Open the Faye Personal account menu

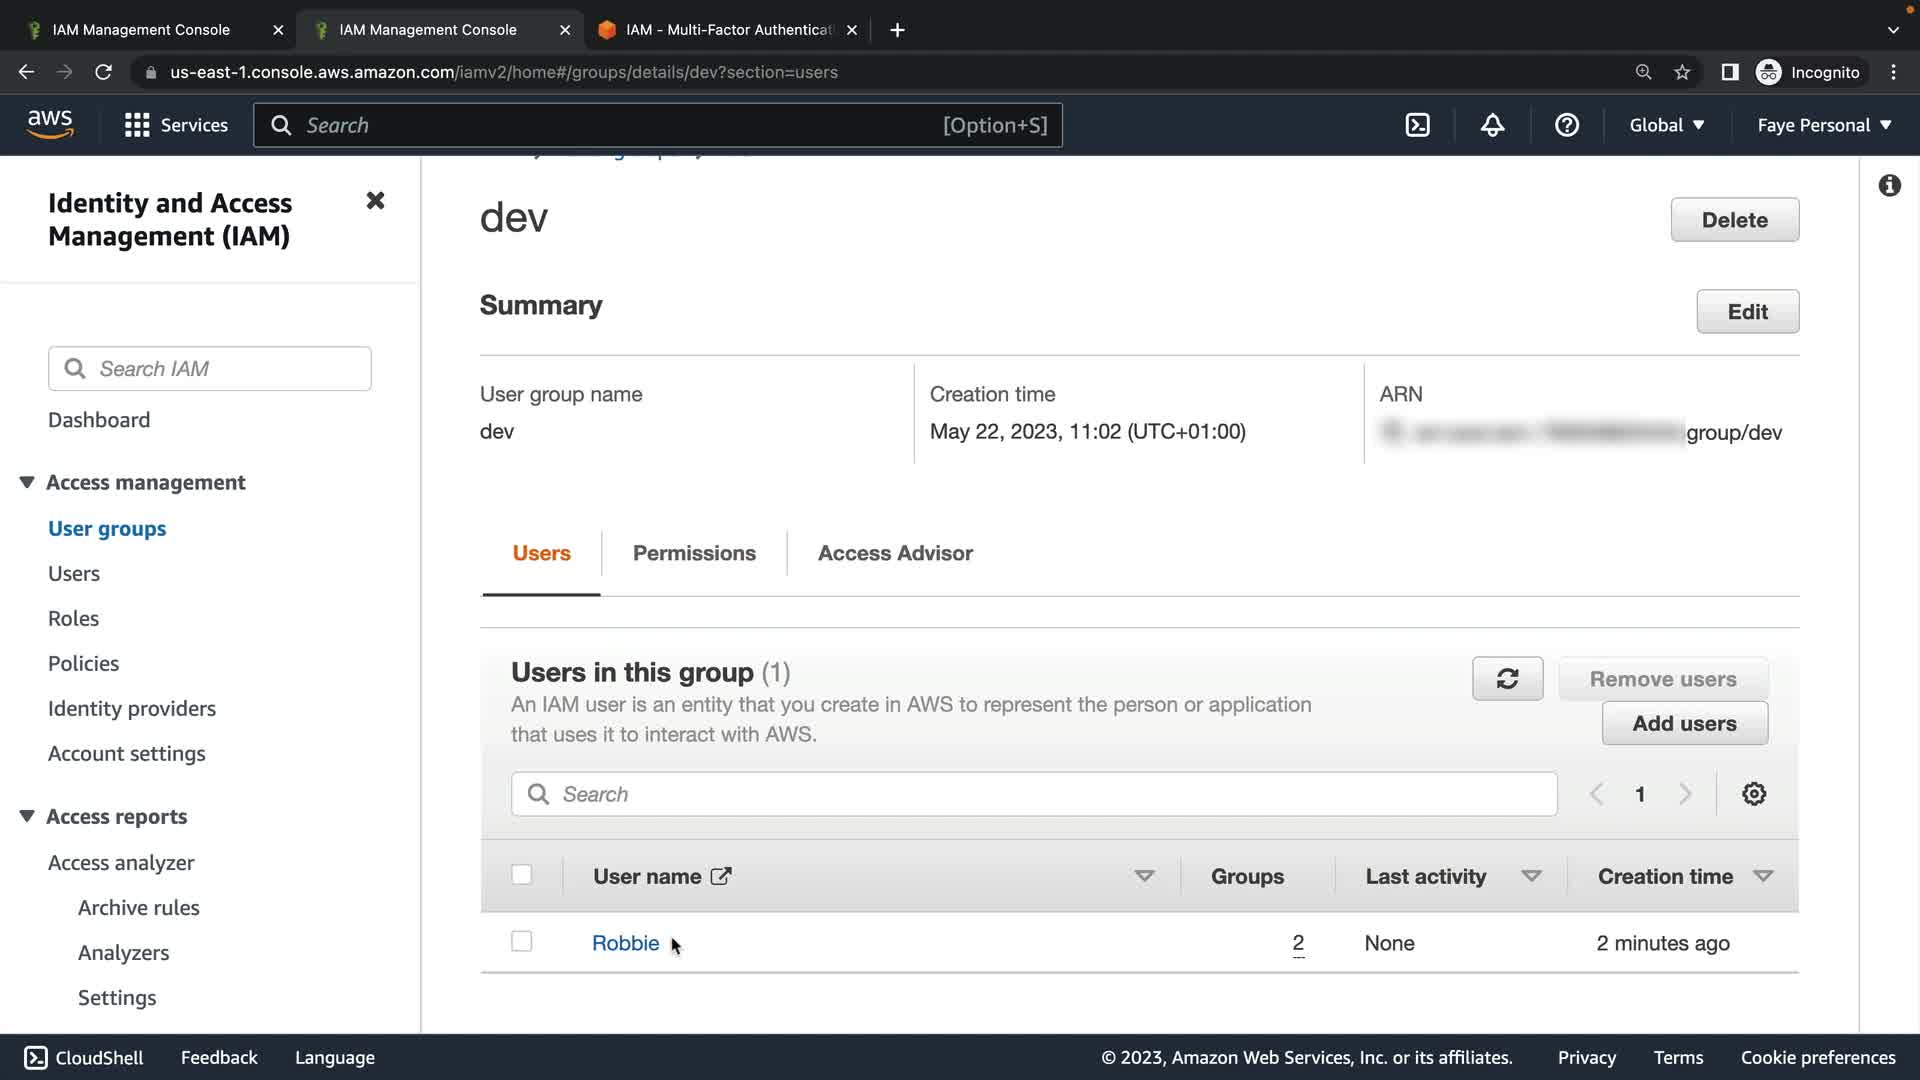pos(1824,125)
